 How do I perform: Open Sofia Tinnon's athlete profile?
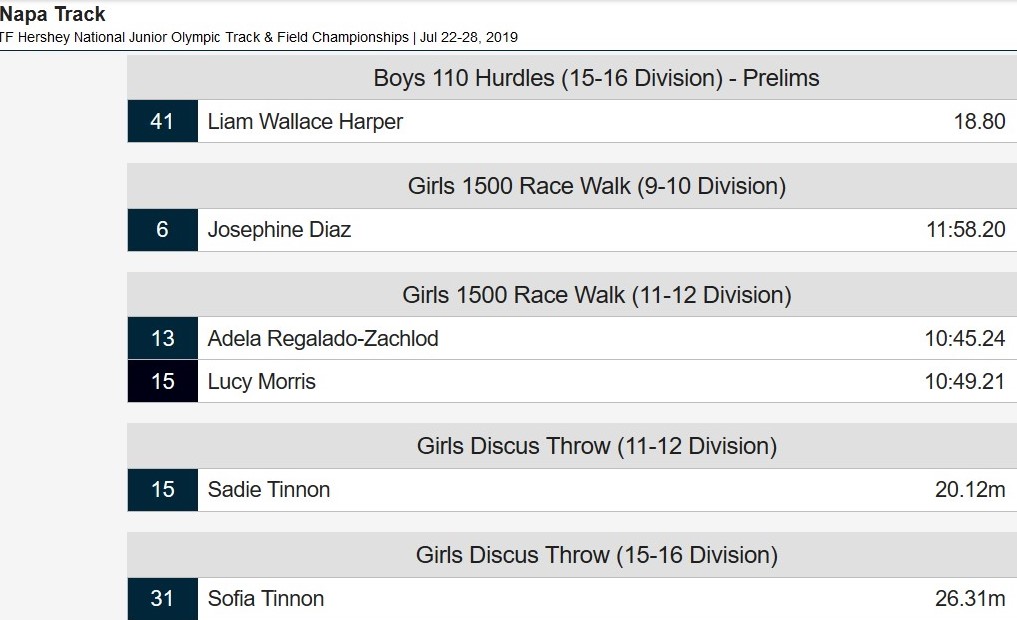click(266, 599)
